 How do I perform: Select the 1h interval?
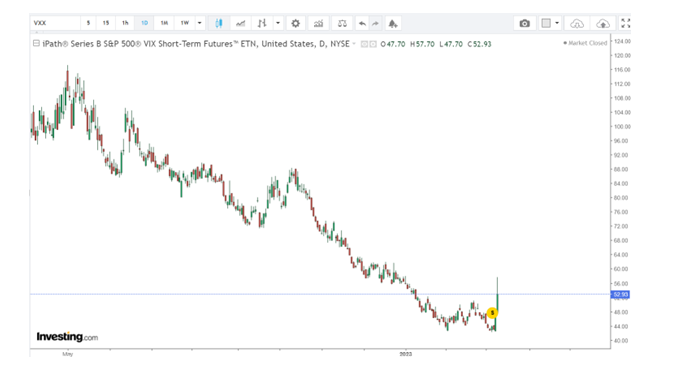pyautogui.click(x=125, y=23)
